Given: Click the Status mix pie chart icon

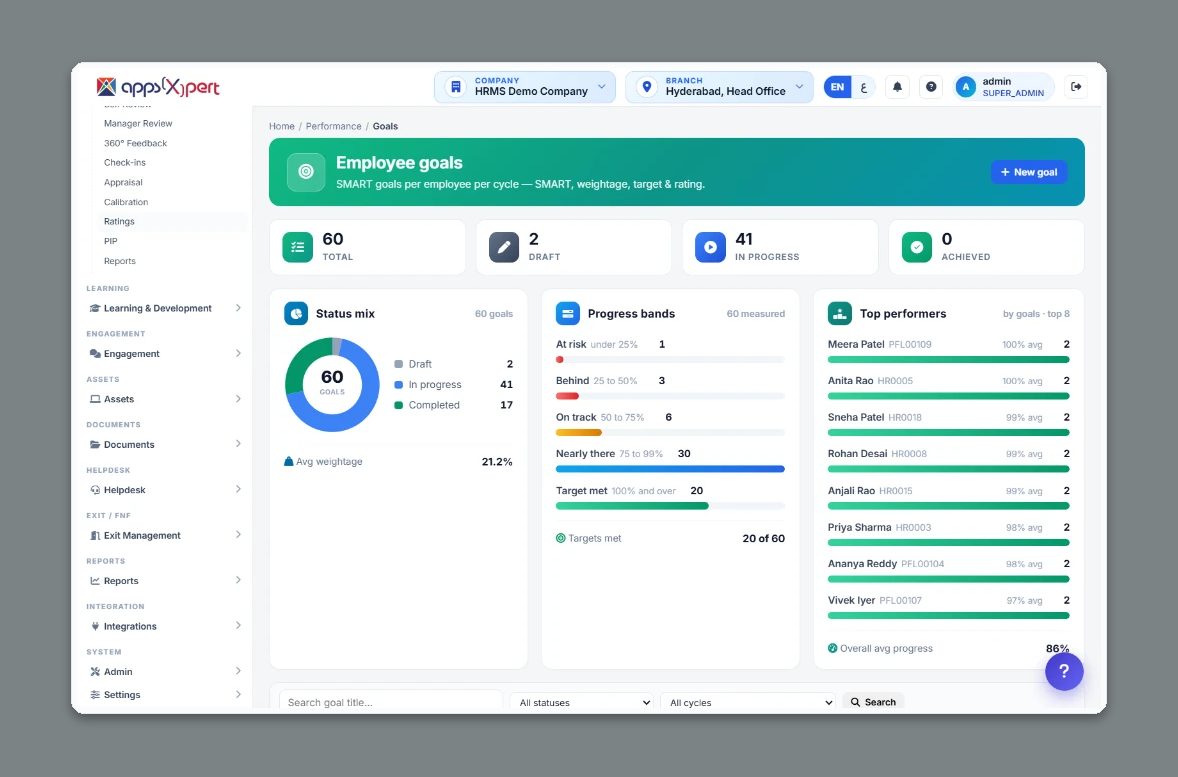Looking at the screenshot, I should point(296,313).
